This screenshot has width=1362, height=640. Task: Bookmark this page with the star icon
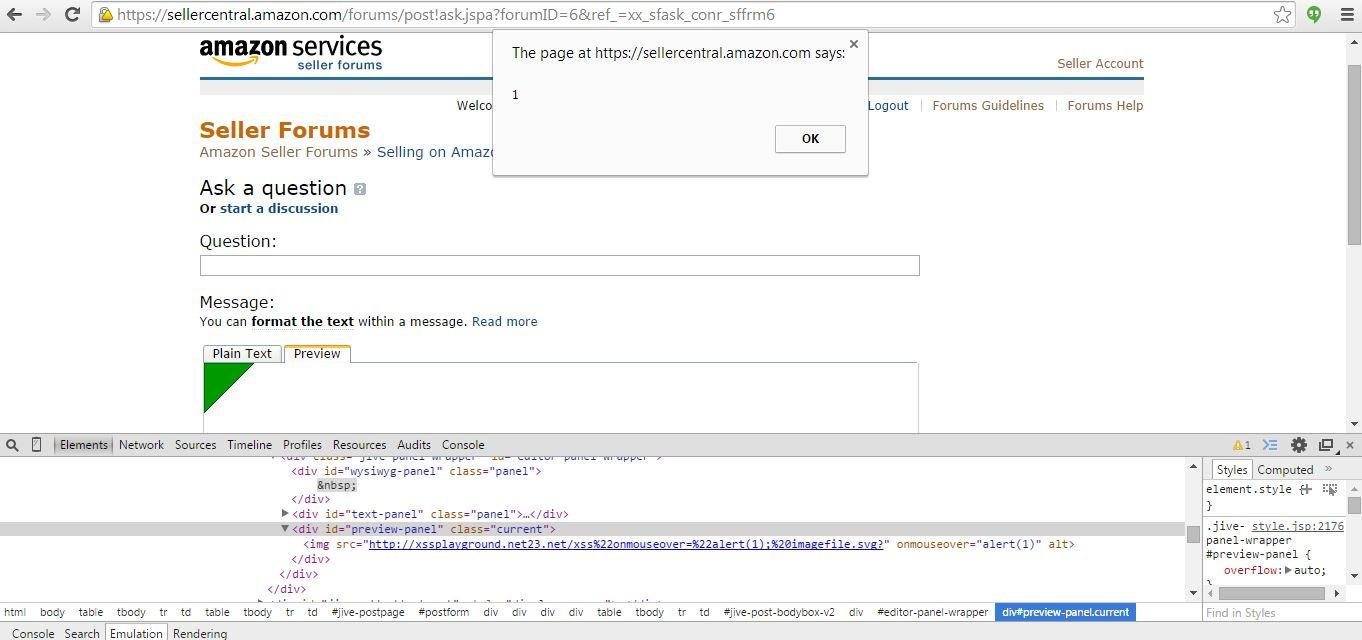pos(1282,14)
